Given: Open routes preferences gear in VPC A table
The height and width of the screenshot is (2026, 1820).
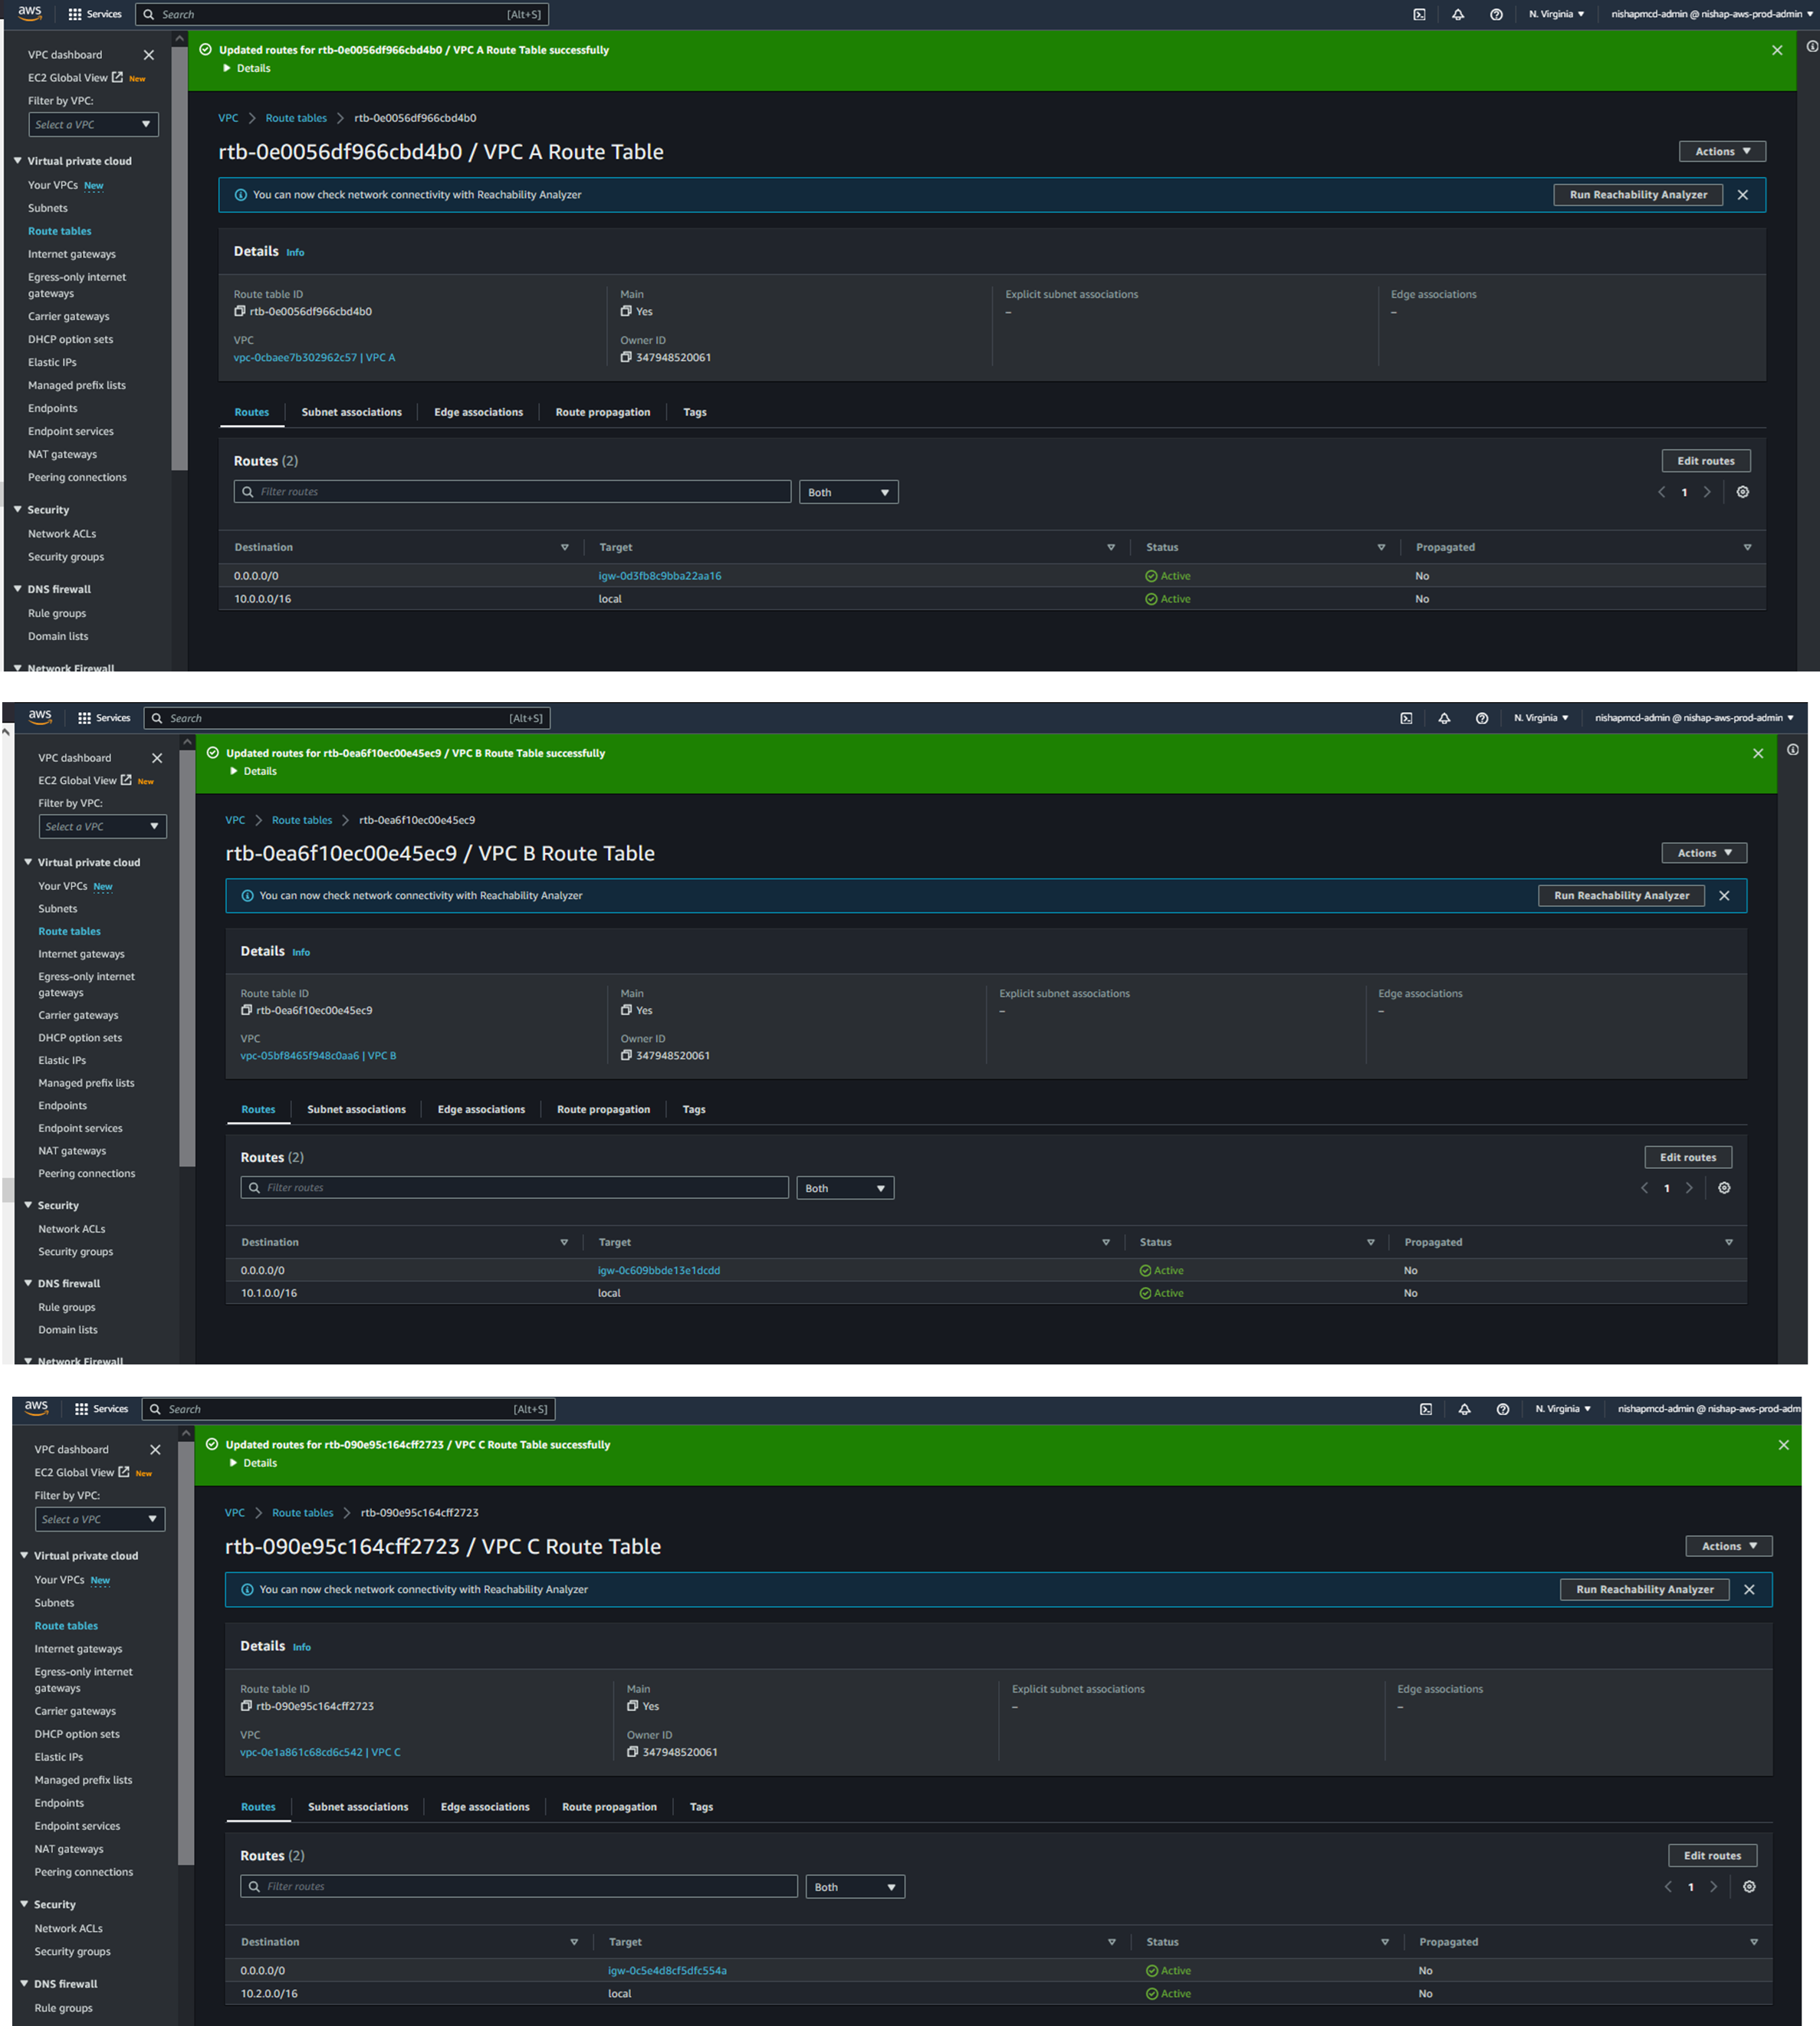Looking at the screenshot, I should coord(1742,492).
